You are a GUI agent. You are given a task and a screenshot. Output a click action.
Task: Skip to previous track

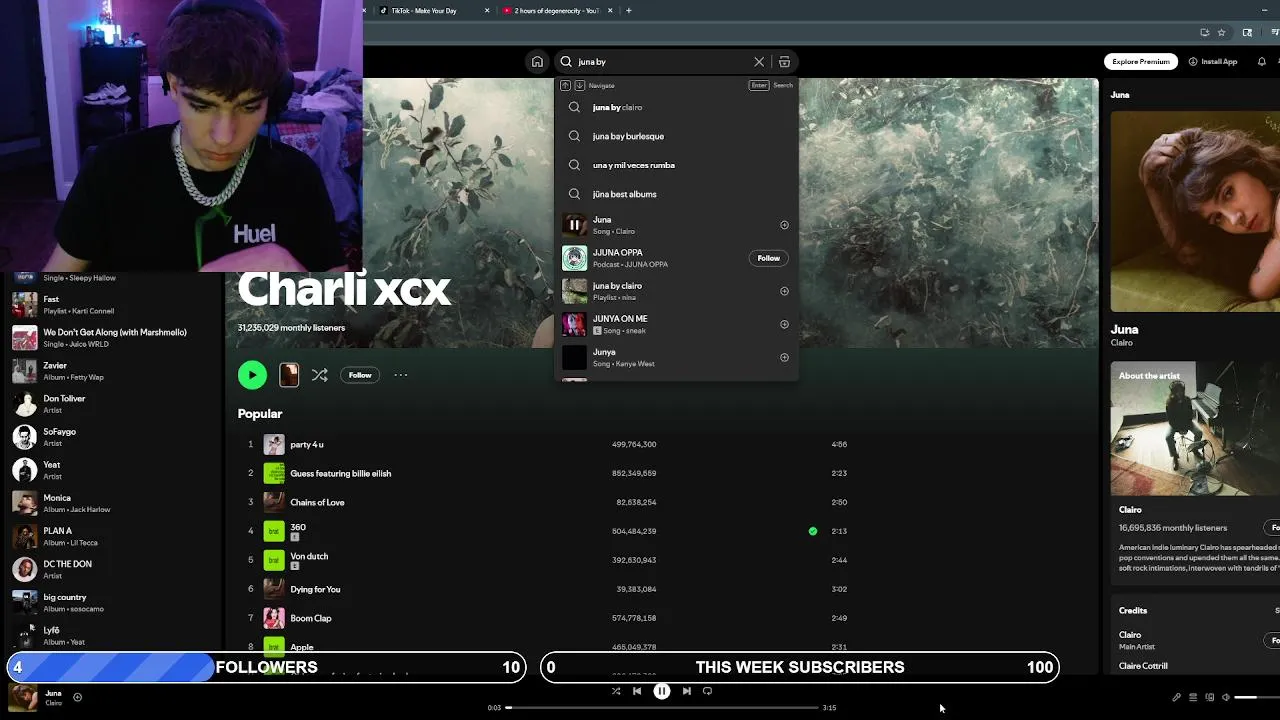coord(637,691)
